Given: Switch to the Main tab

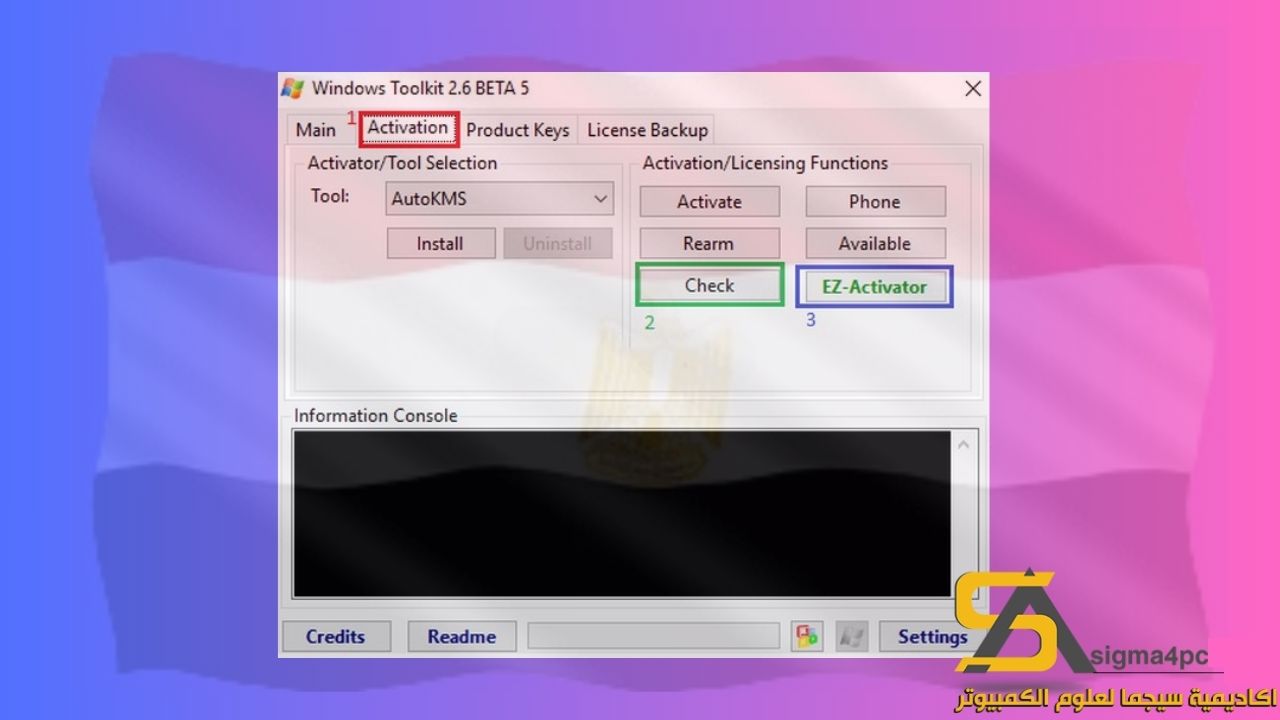Looking at the screenshot, I should [316, 130].
